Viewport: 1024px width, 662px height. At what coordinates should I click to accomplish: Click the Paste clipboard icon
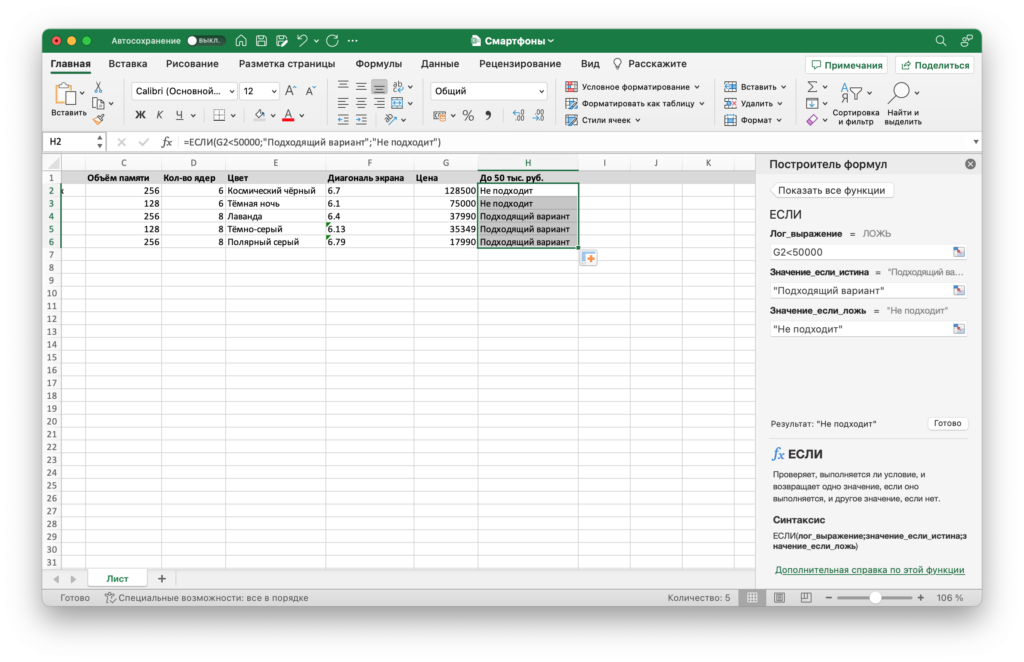65,95
